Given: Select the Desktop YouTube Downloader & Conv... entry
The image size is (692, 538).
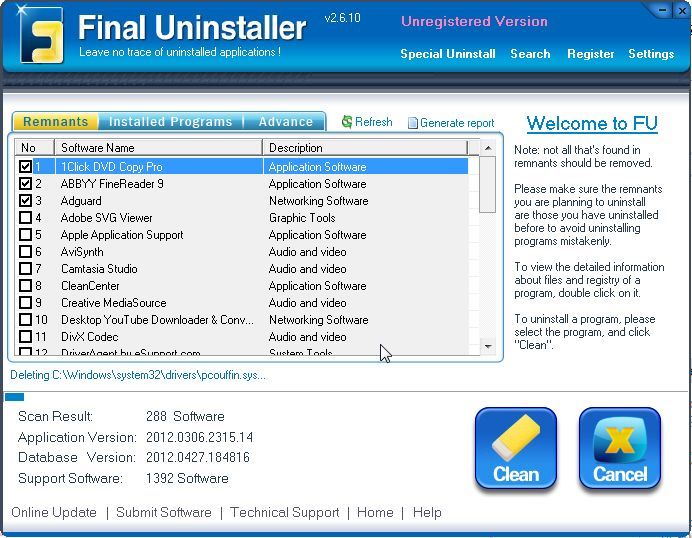Looking at the screenshot, I should click(241, 320).
